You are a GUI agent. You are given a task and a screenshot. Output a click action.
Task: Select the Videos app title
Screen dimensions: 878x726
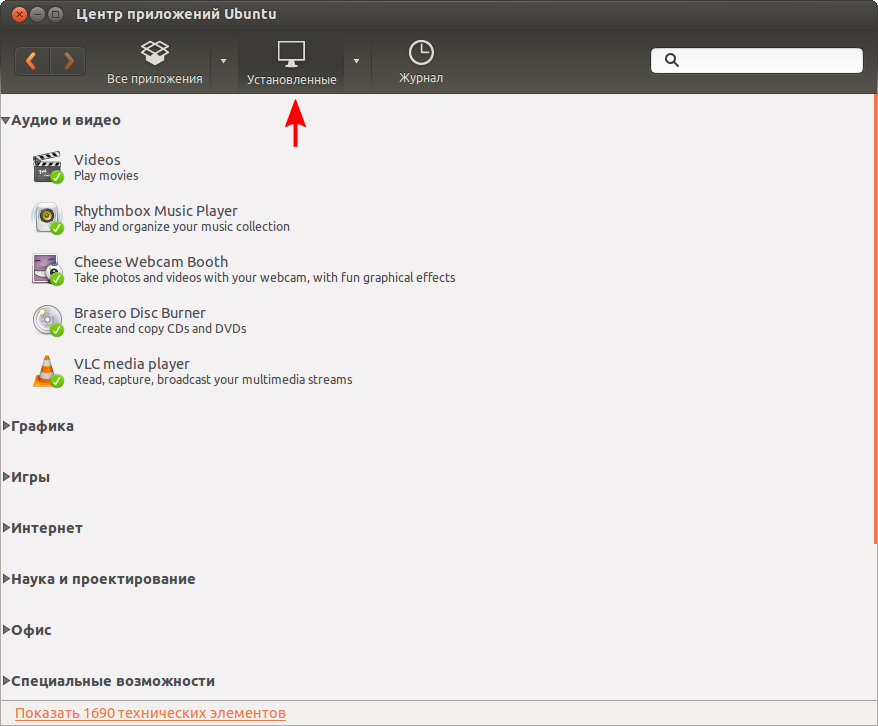pyautogui.click(x=97, y=160)
